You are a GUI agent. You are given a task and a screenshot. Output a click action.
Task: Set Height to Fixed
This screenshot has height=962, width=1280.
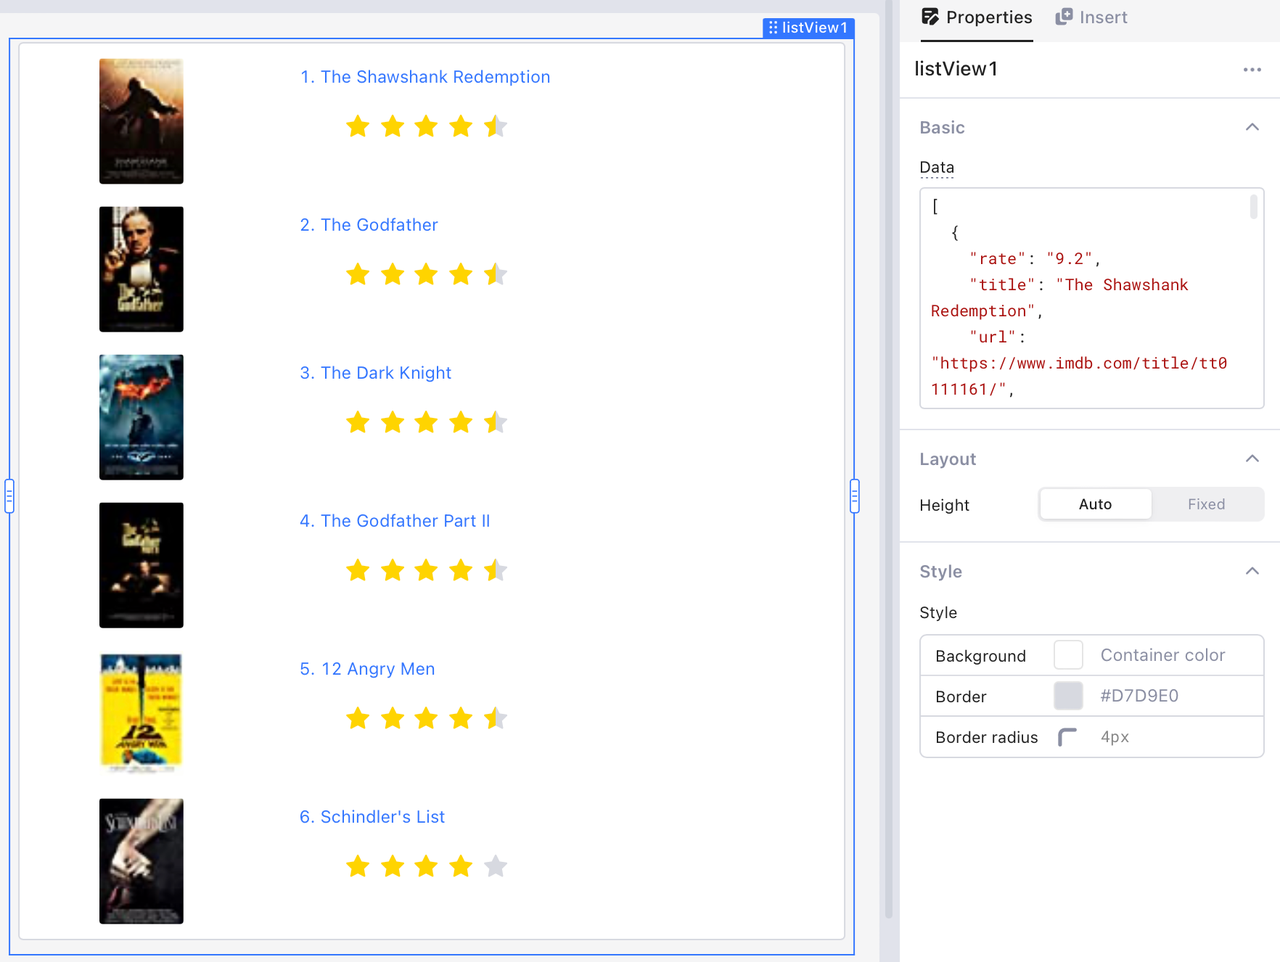coord(1206,505)
